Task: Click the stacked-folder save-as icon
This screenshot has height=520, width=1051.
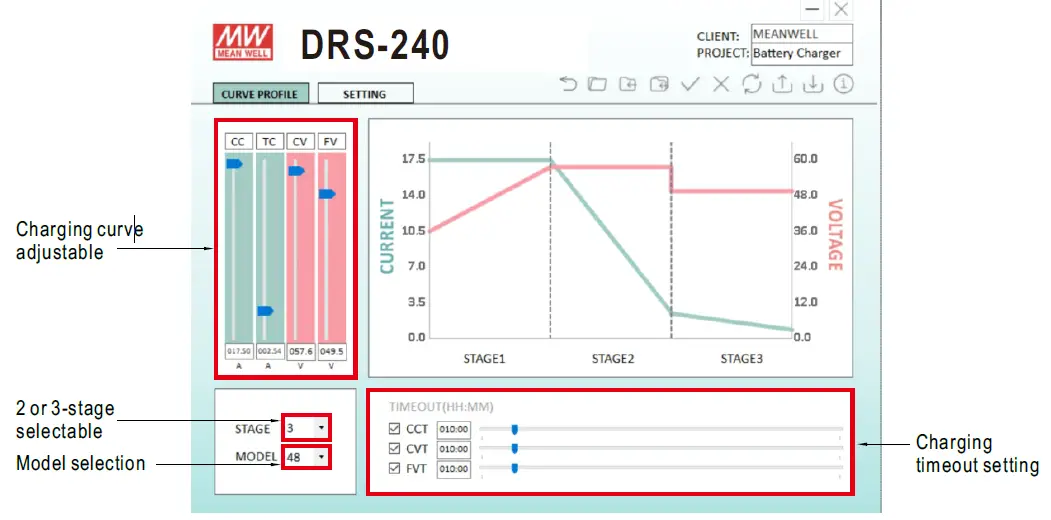Action: (x=659, y=84)
